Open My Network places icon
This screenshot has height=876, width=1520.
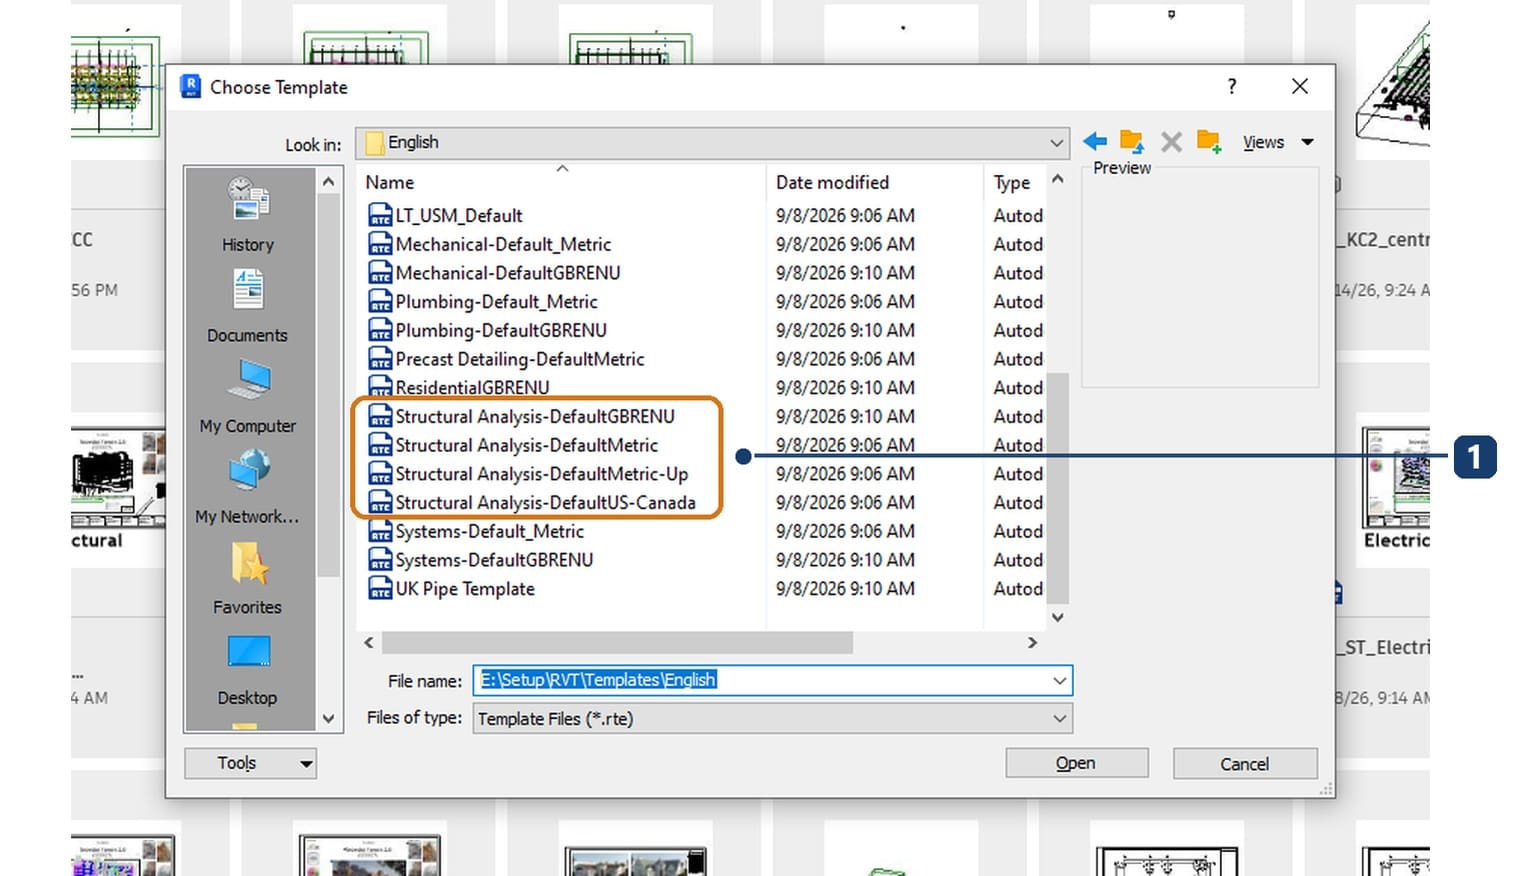tap(248, 471)
